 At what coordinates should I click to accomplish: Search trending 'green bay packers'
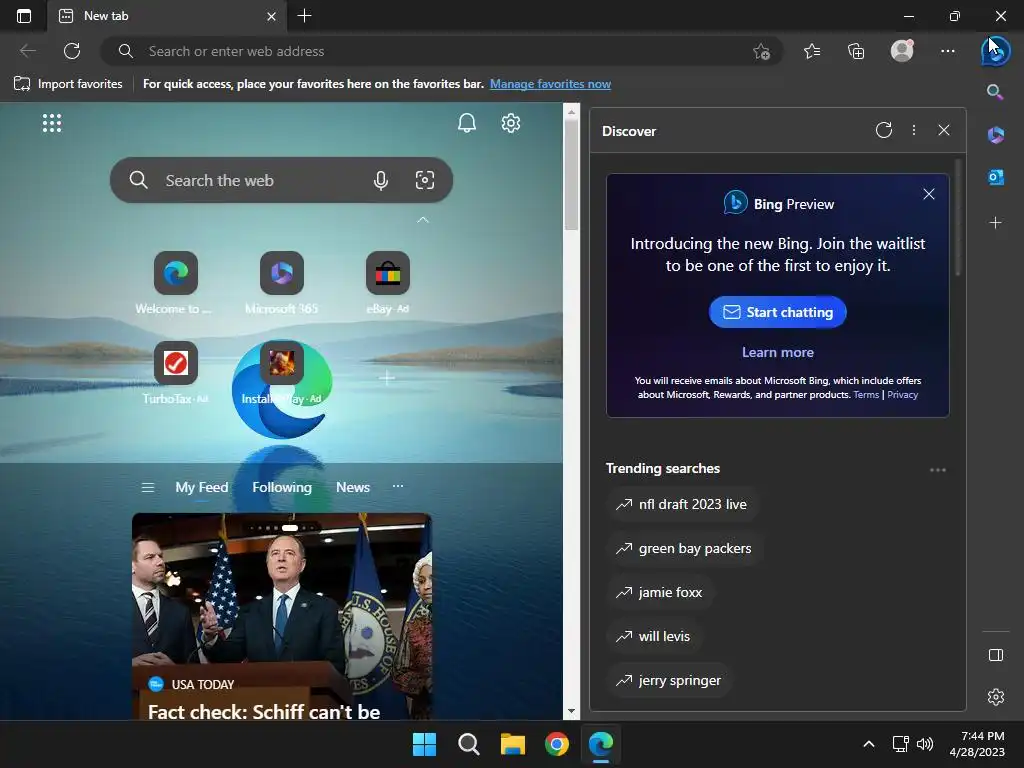pos(684,549)
